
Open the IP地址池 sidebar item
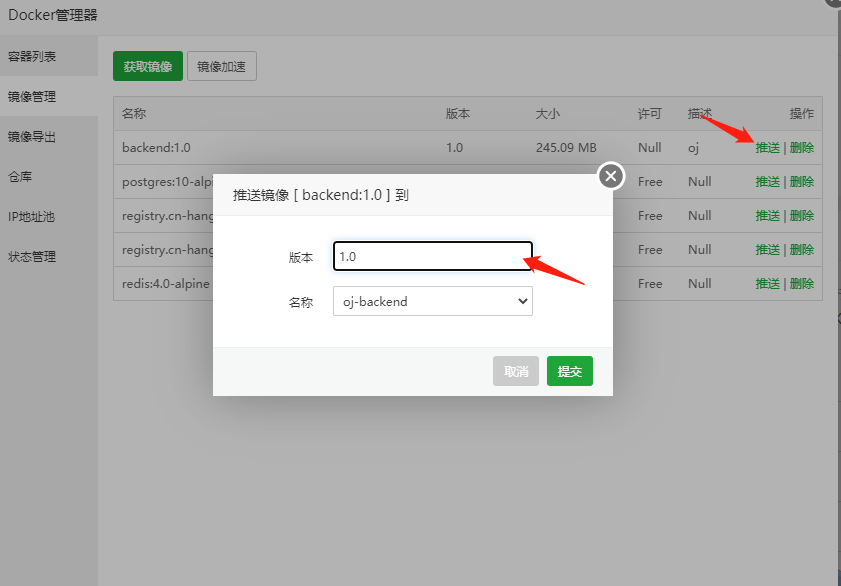click(x=32, y=217)
